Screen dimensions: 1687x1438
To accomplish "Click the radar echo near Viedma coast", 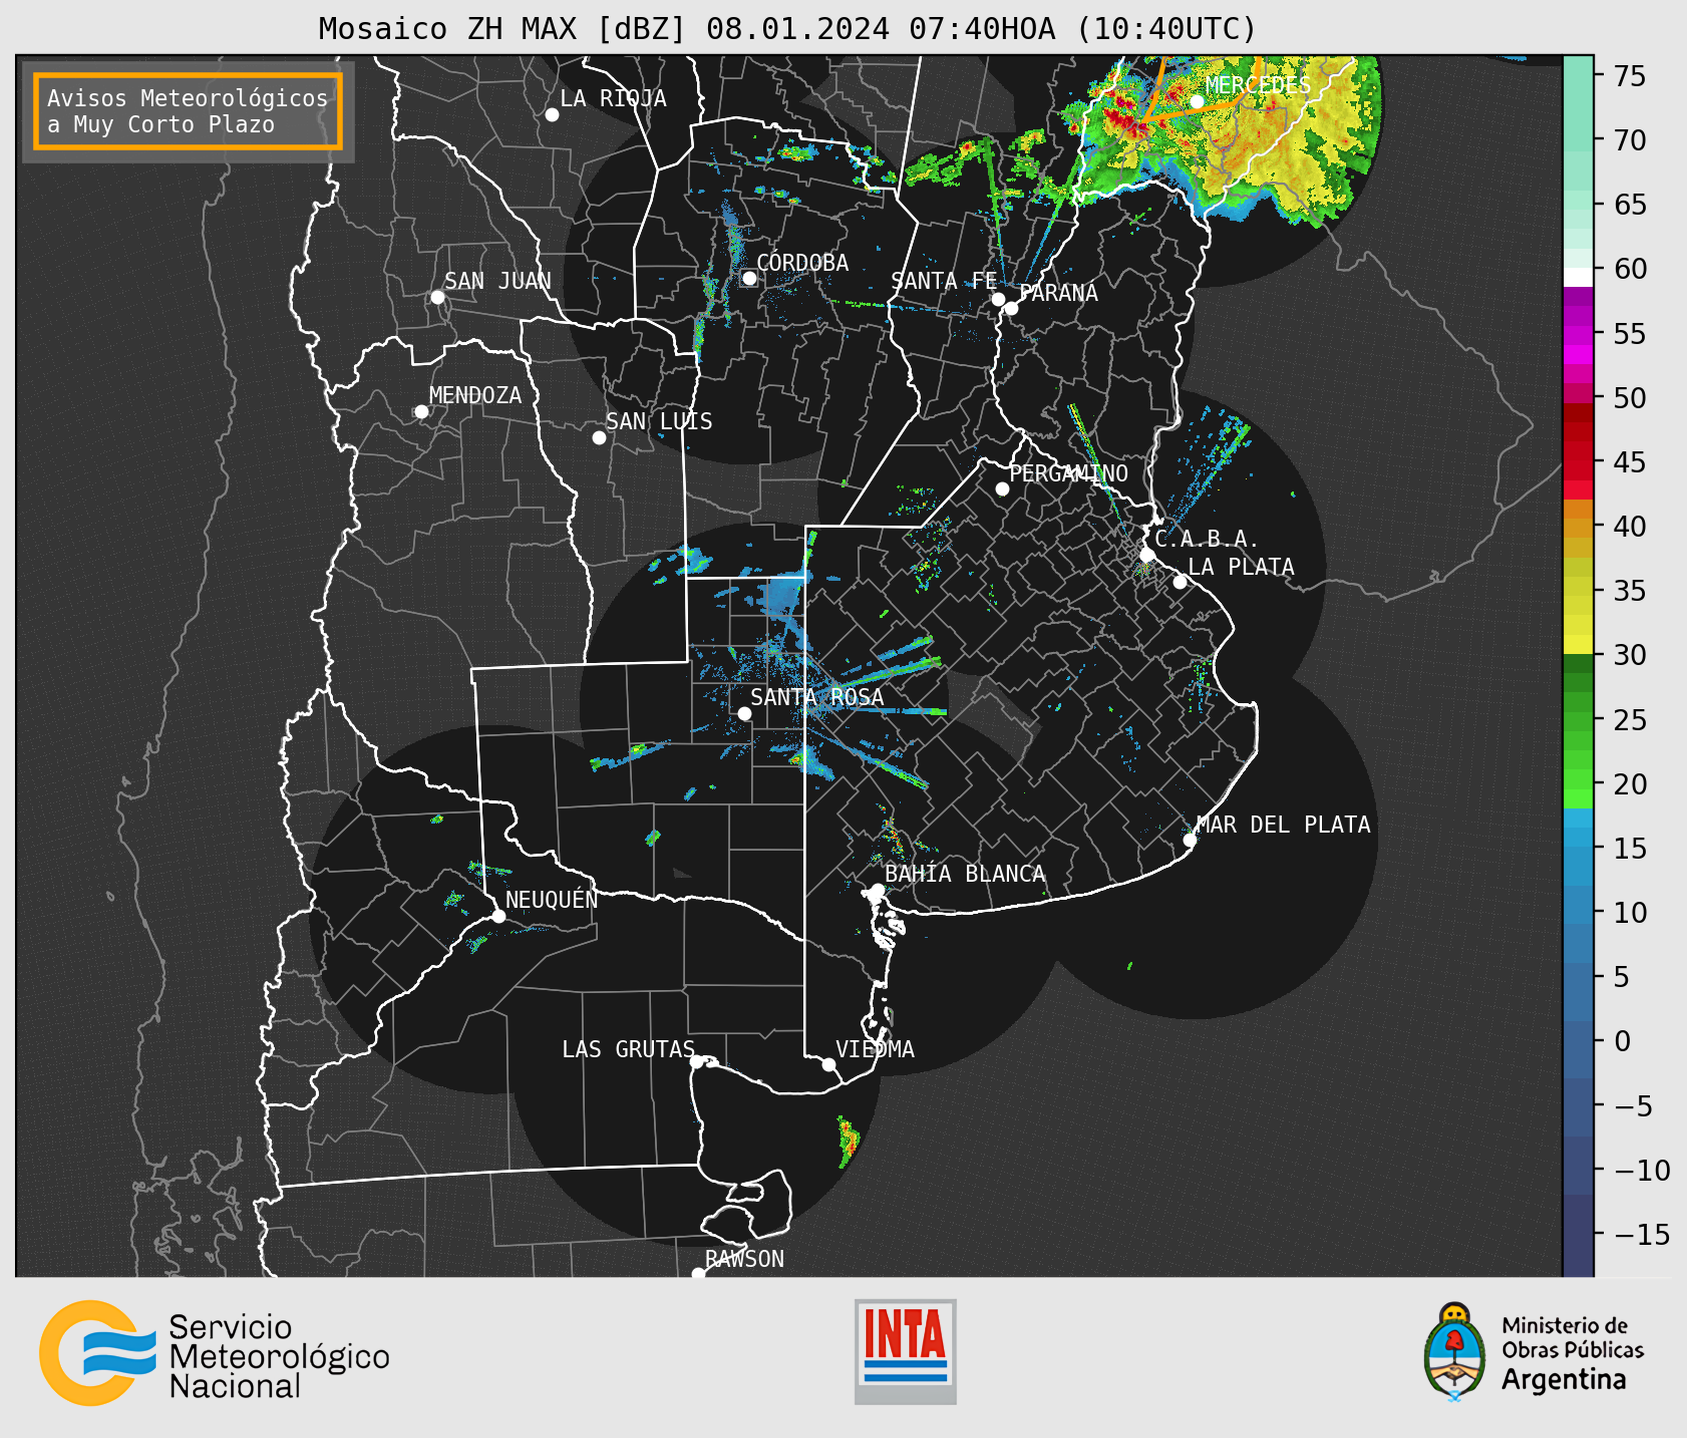I will (848, 1141).
